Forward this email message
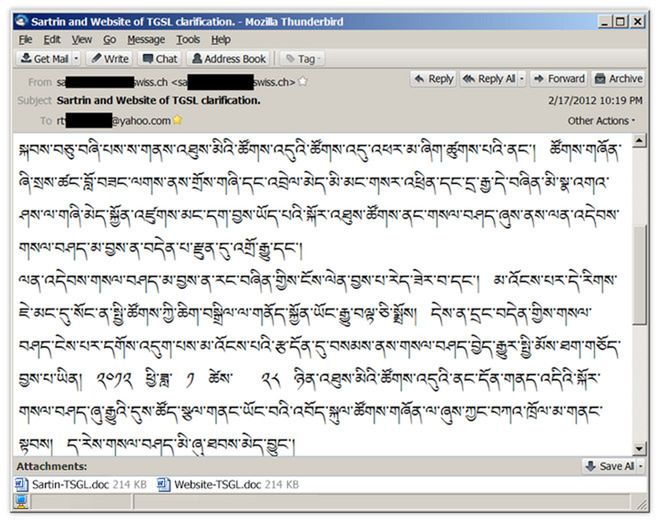 (559, 79)
